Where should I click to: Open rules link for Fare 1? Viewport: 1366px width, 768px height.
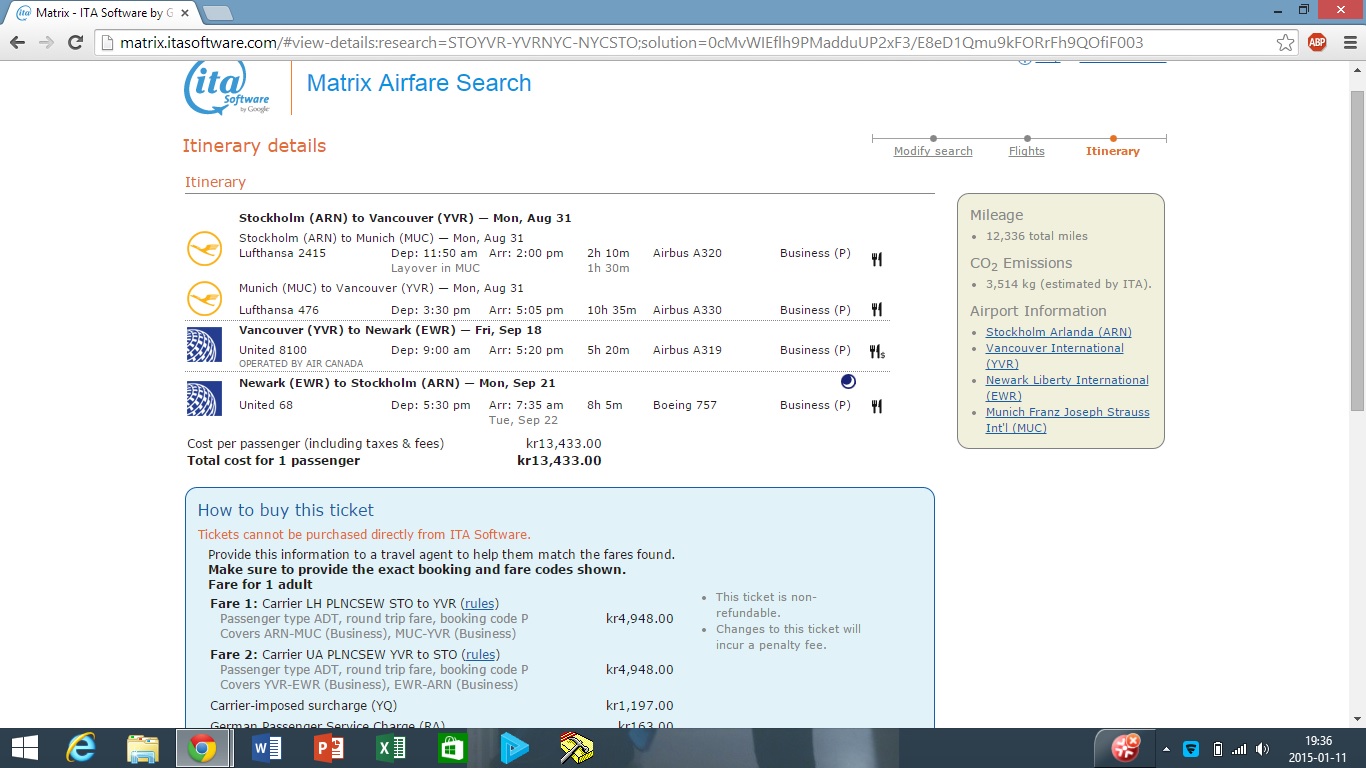(x=480, y=603)
